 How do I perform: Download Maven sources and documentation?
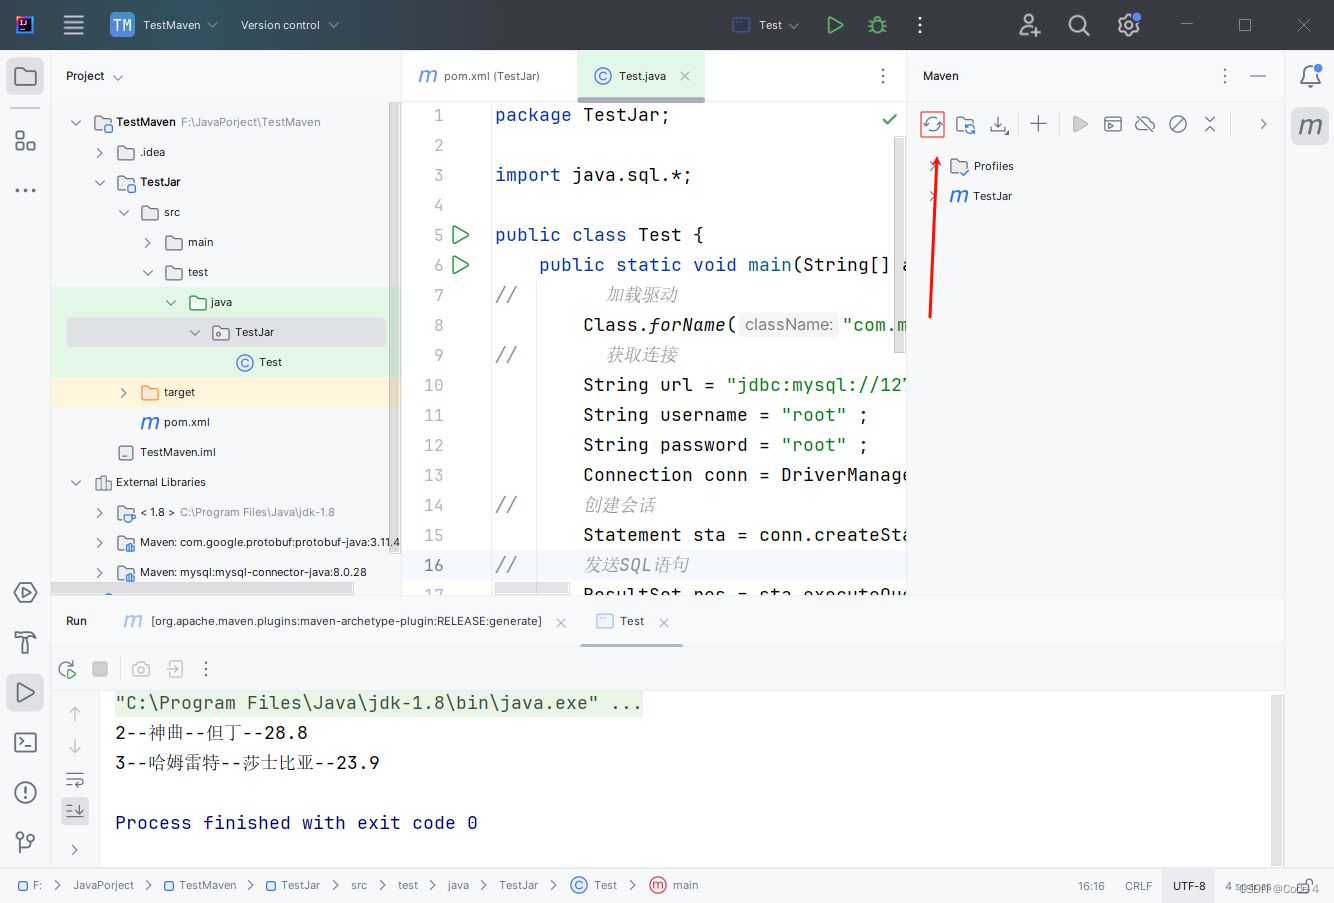click(999, 124)
